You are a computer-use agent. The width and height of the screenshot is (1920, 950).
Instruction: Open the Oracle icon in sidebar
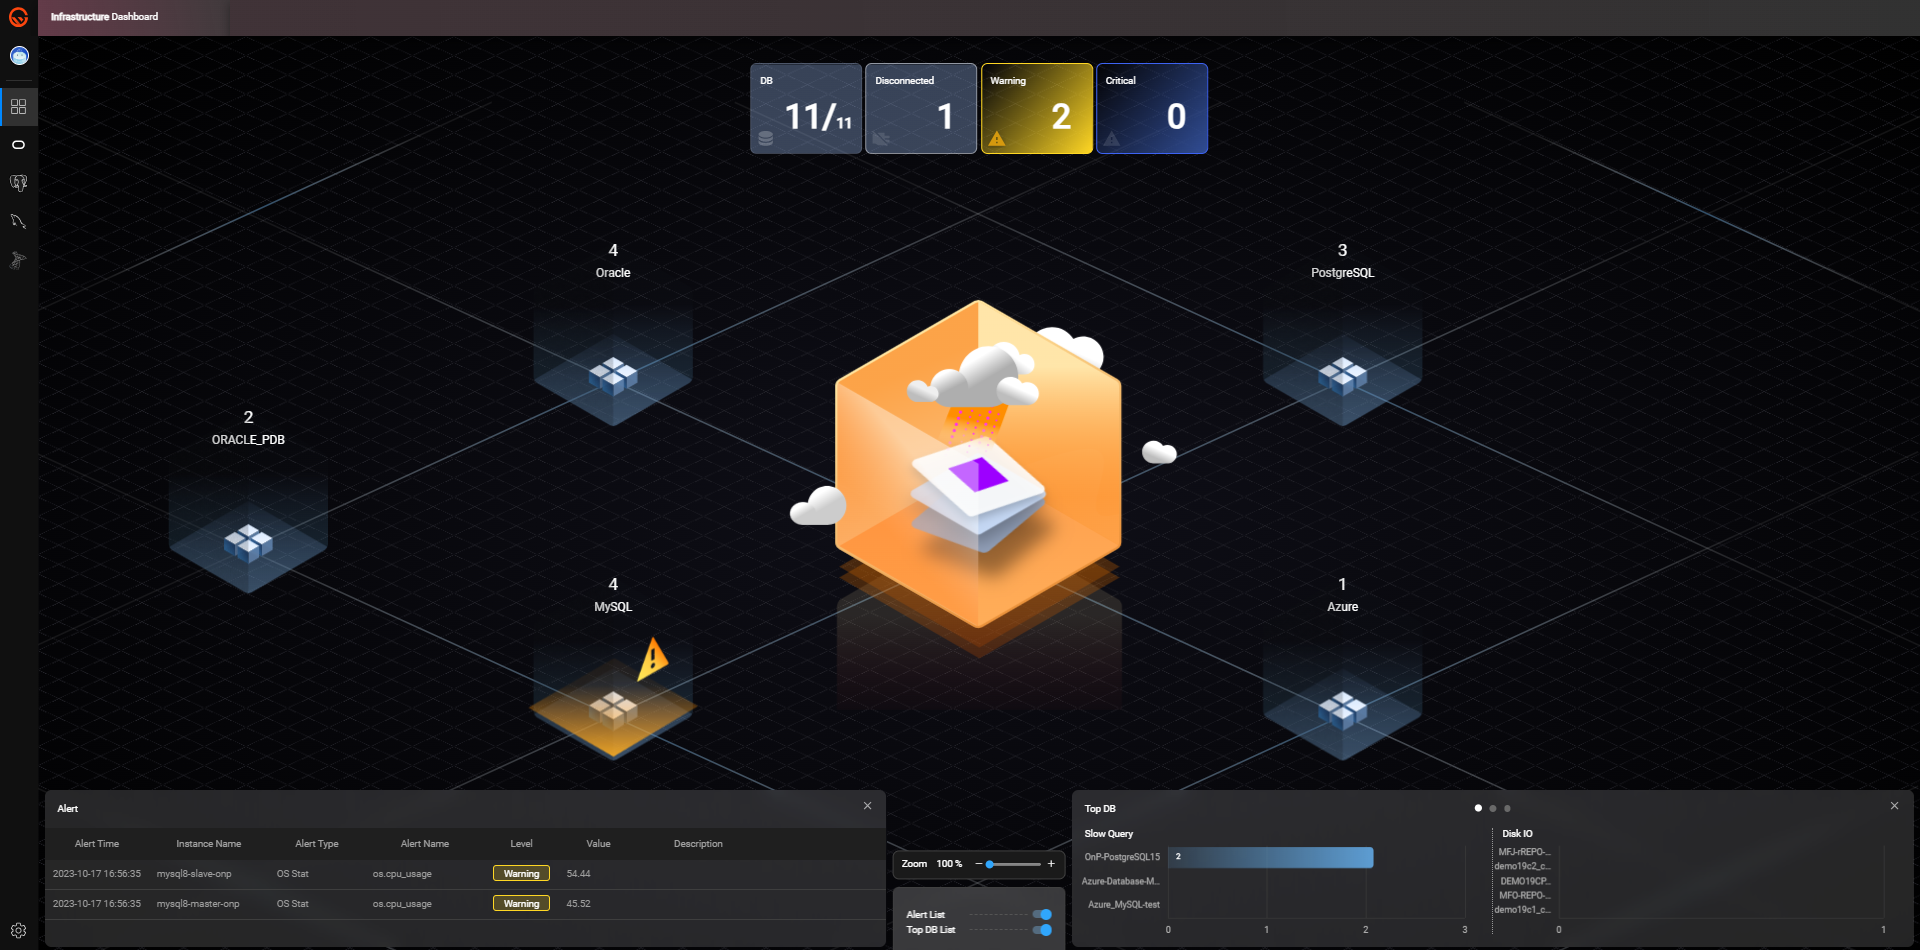pyautogui.click(x=18, y=145)
